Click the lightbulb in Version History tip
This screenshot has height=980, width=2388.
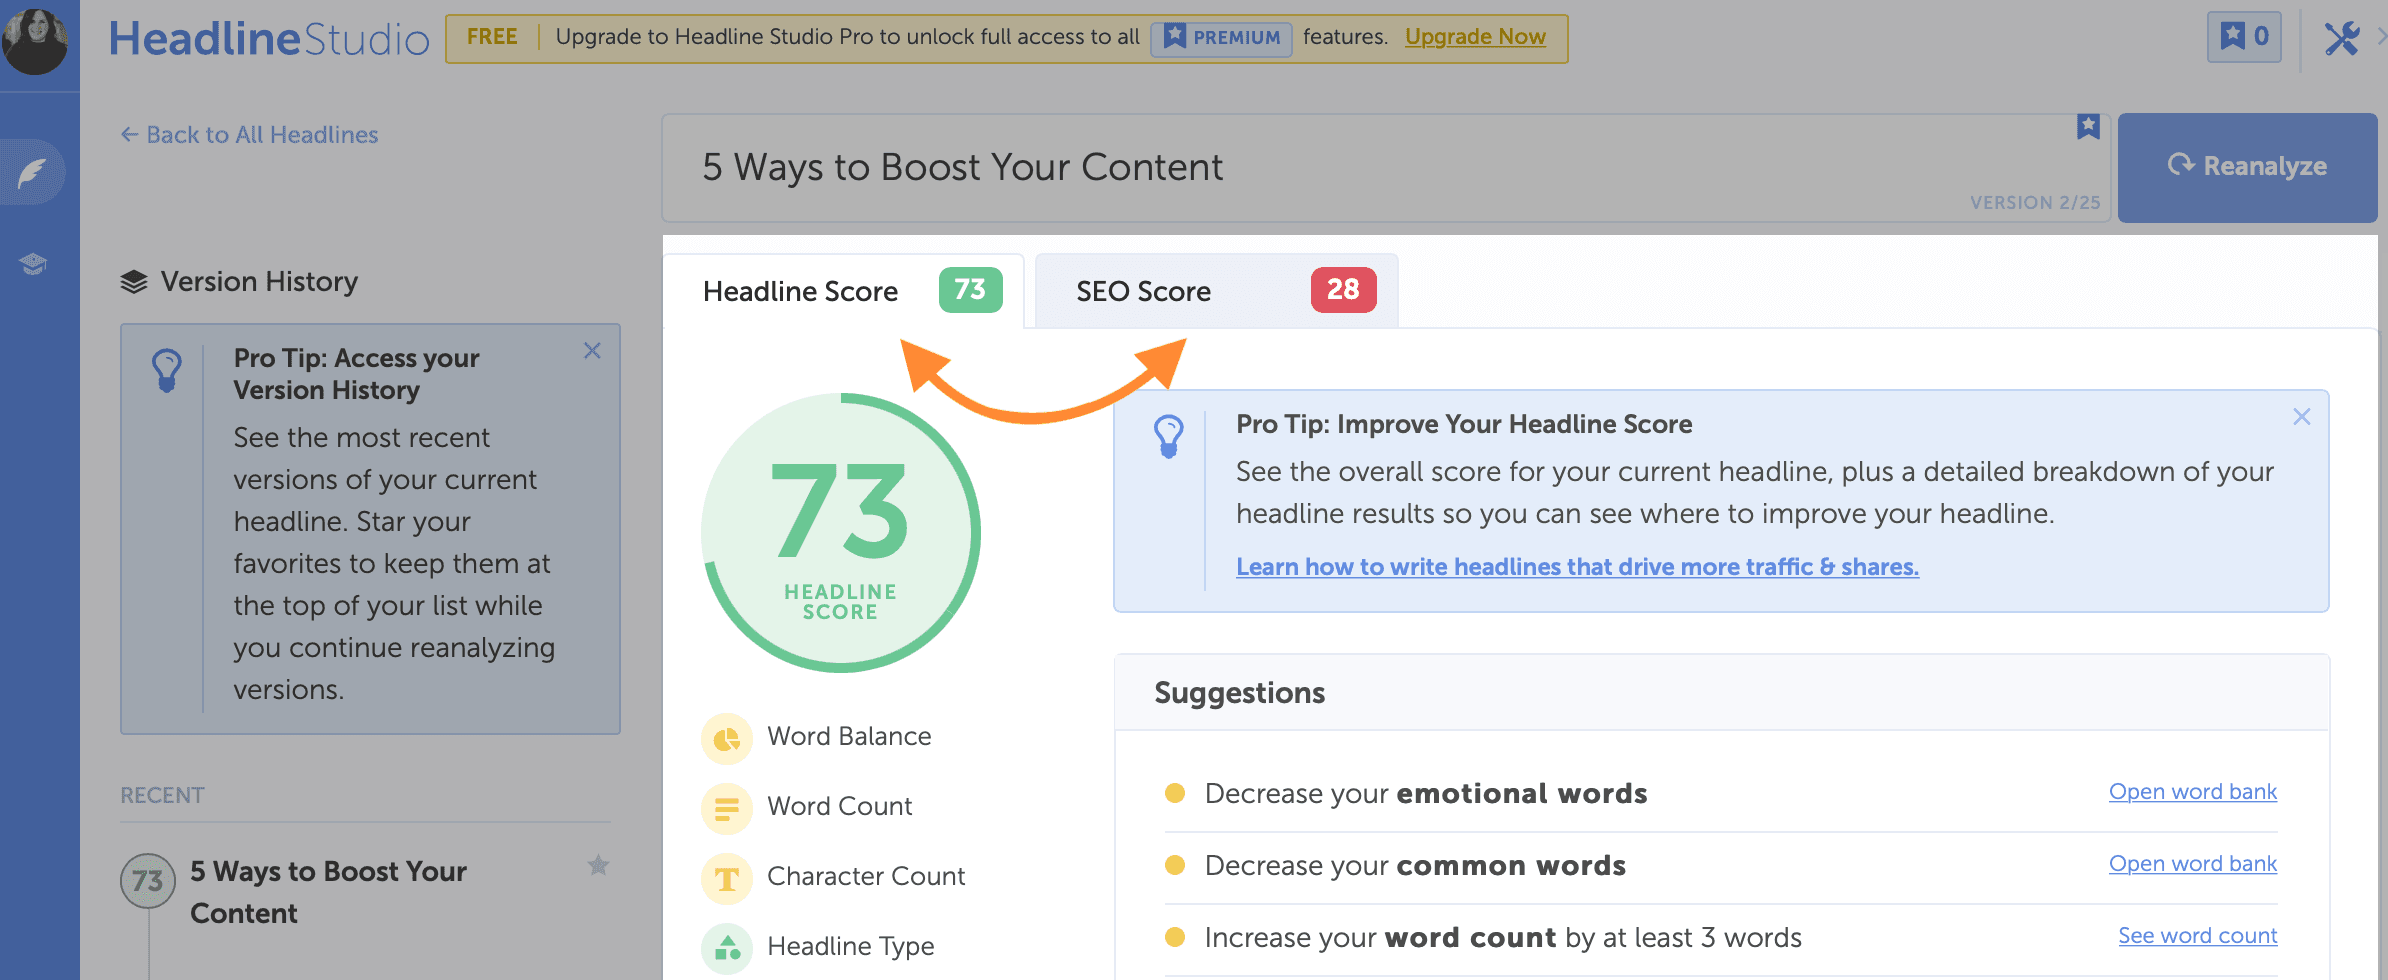coord(167,370)
